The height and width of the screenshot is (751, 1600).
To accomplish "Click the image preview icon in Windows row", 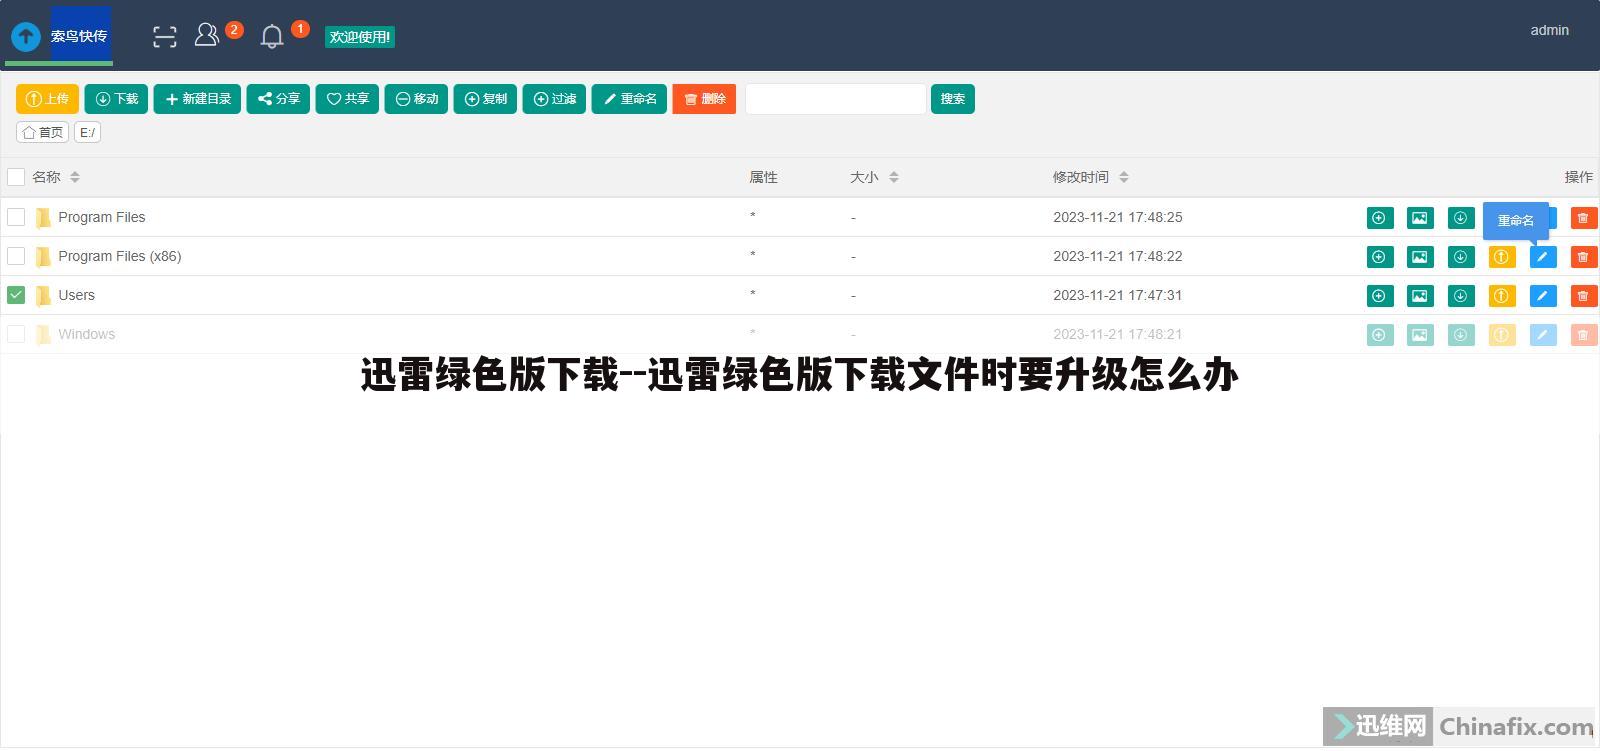I will 1420,335.
